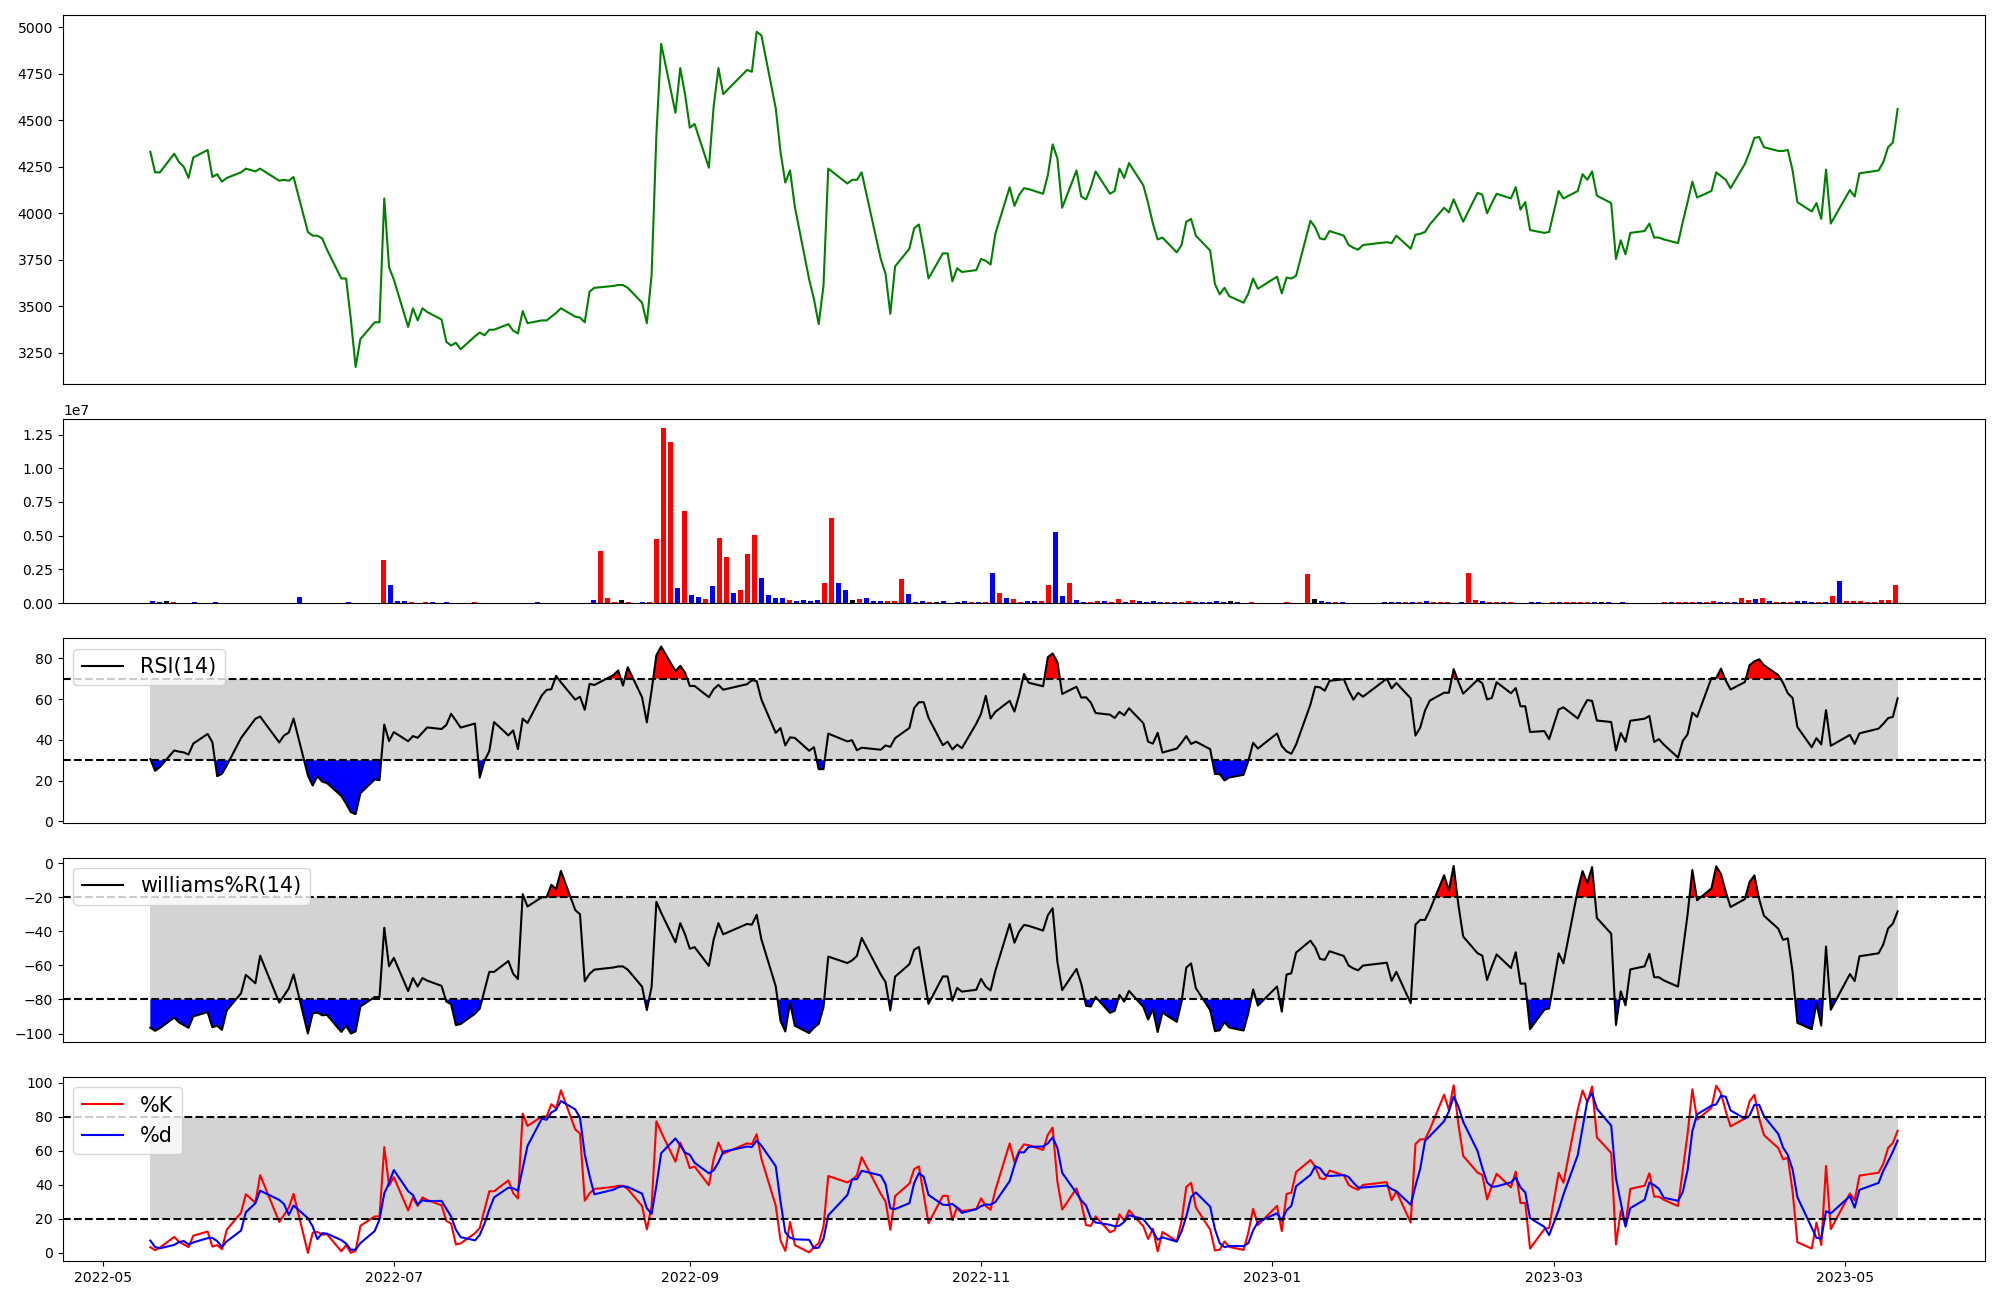Viewport: 2000px width, 1300px height.
Task: Click the blue %d legend line swatch
Action: tap(103, 1135)
